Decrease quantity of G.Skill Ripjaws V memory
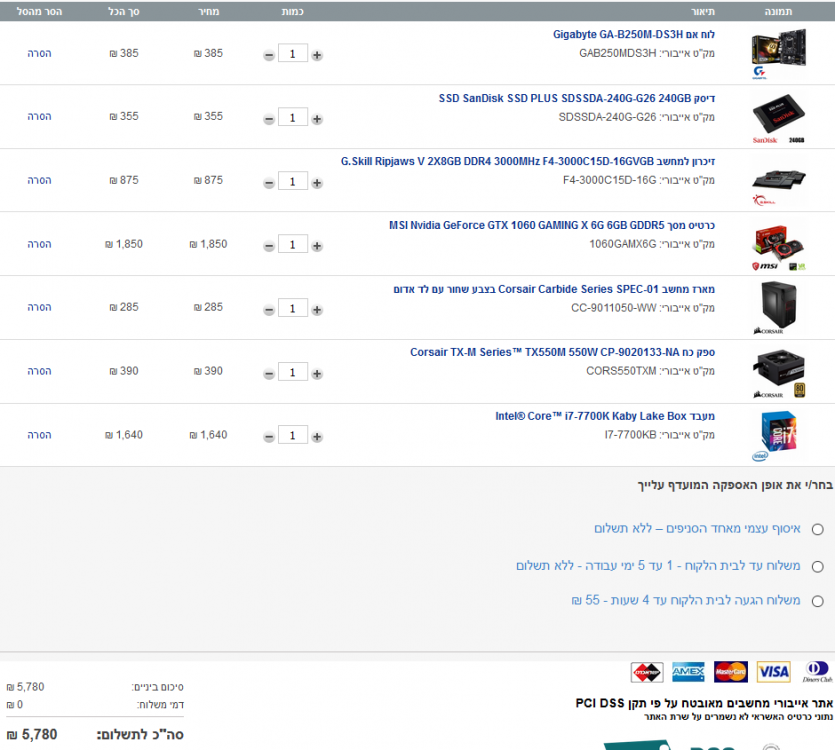 pos(269,183)
